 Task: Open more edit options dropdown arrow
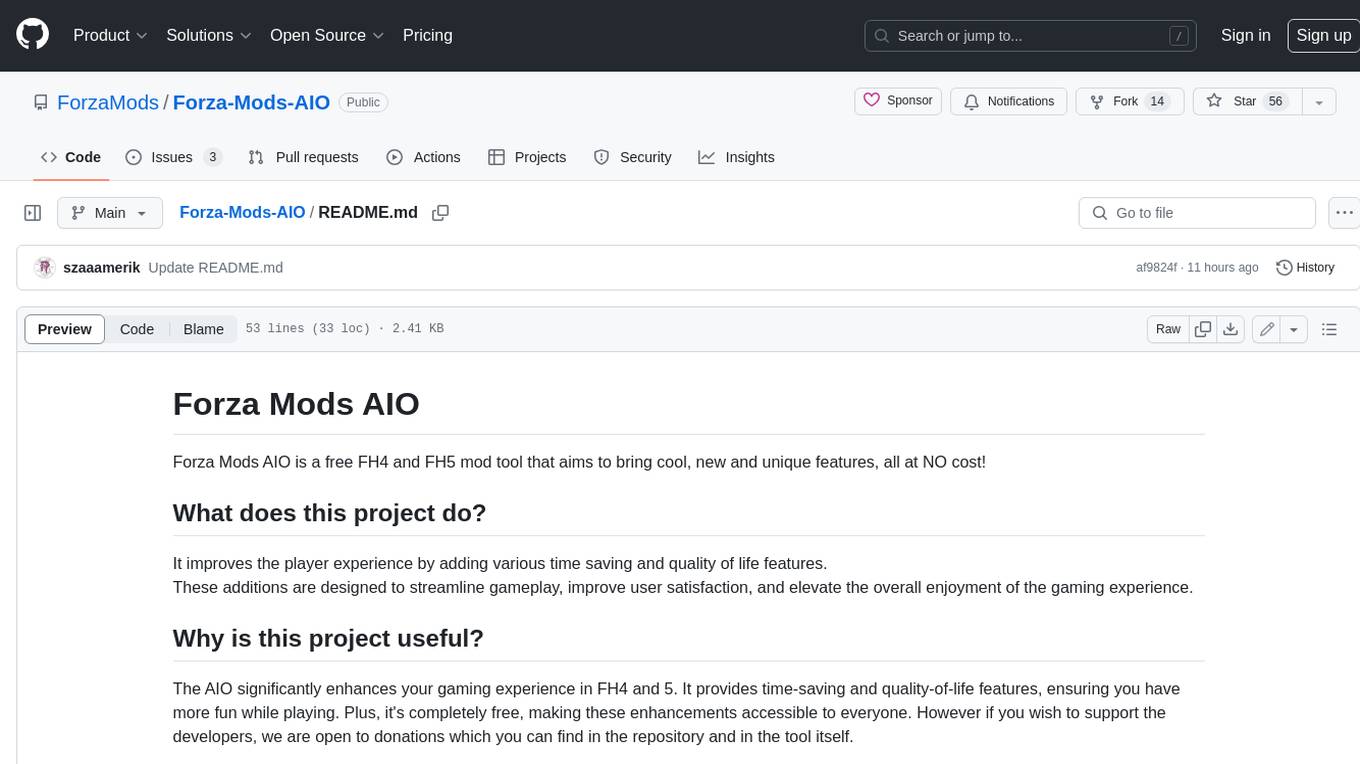pos(1294,329)
